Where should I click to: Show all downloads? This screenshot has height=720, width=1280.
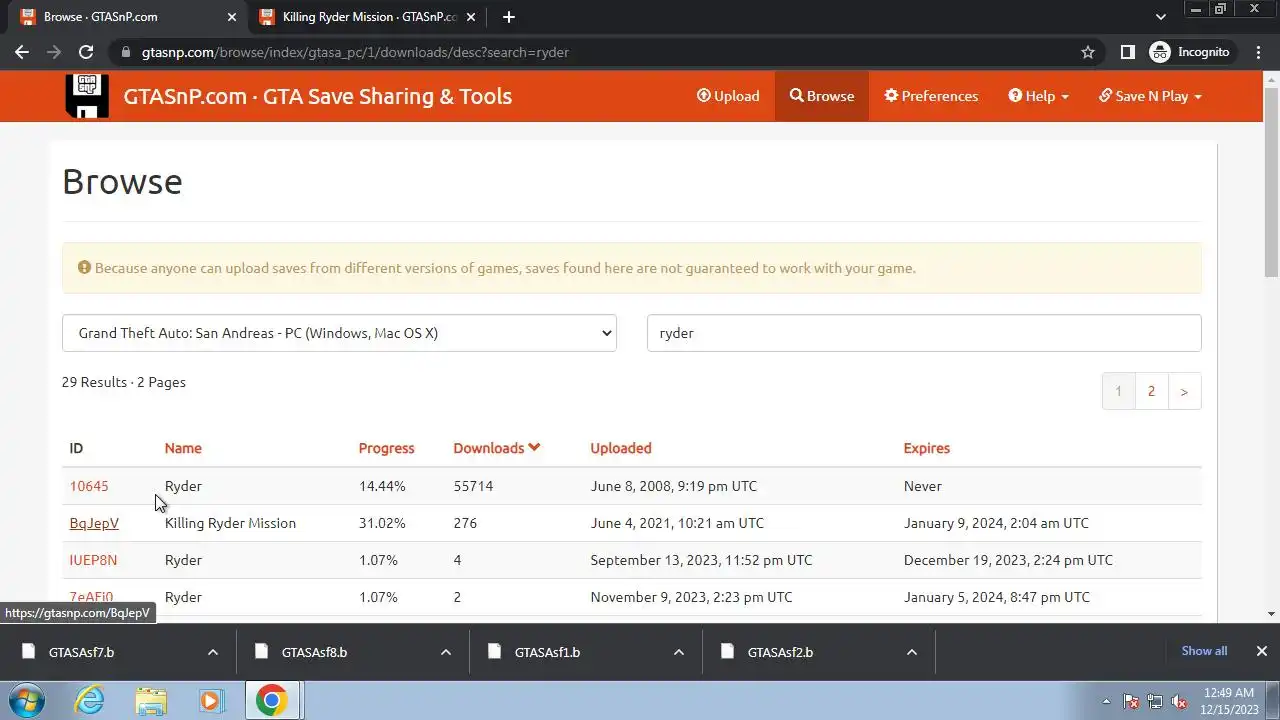coord(1204,651)
